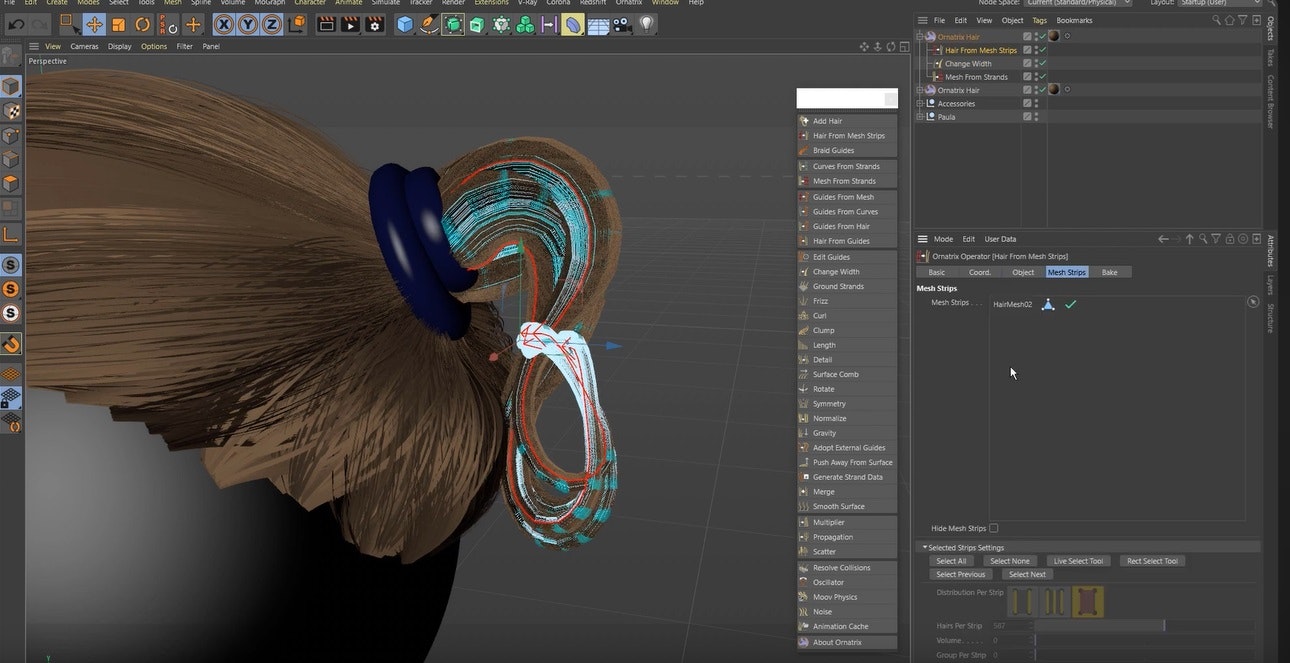1290x663 pixels.
Task: Click Braid Guides in the Ornatrix palette
Action: (x=847, y=150)
